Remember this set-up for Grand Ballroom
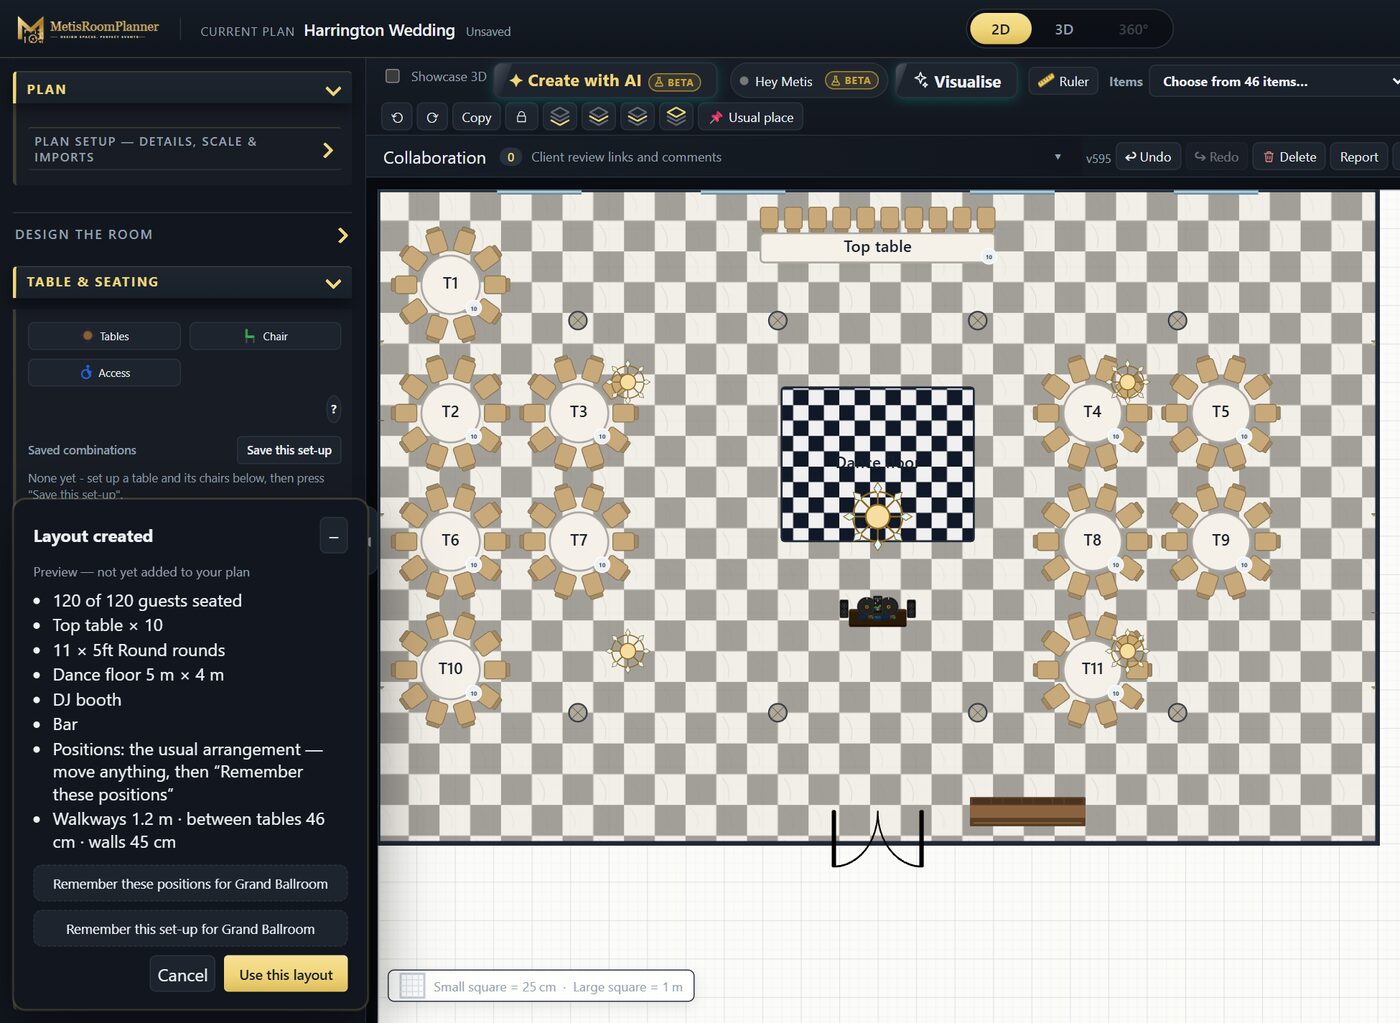The width and height of the screenshot is (1400, 1023). pos(190,929)
